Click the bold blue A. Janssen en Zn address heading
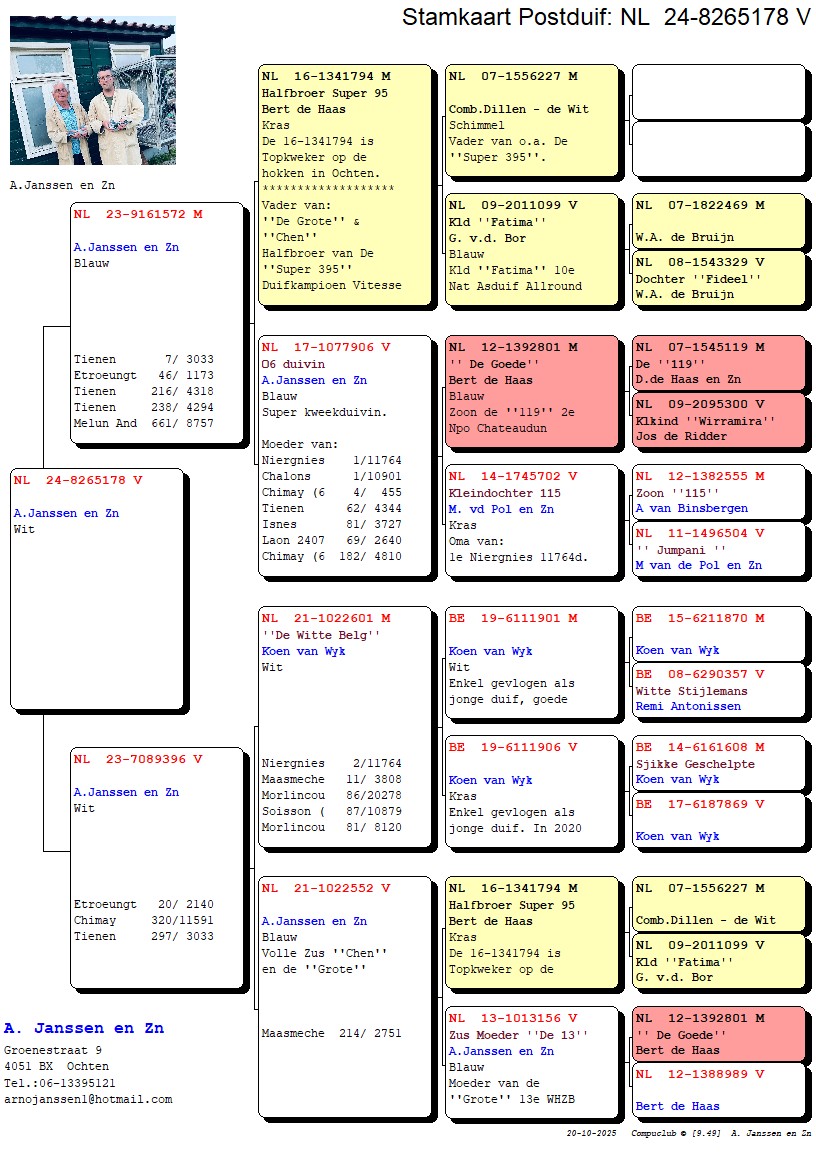This screenshot has height=1172, width=816. coord(84,1028)
